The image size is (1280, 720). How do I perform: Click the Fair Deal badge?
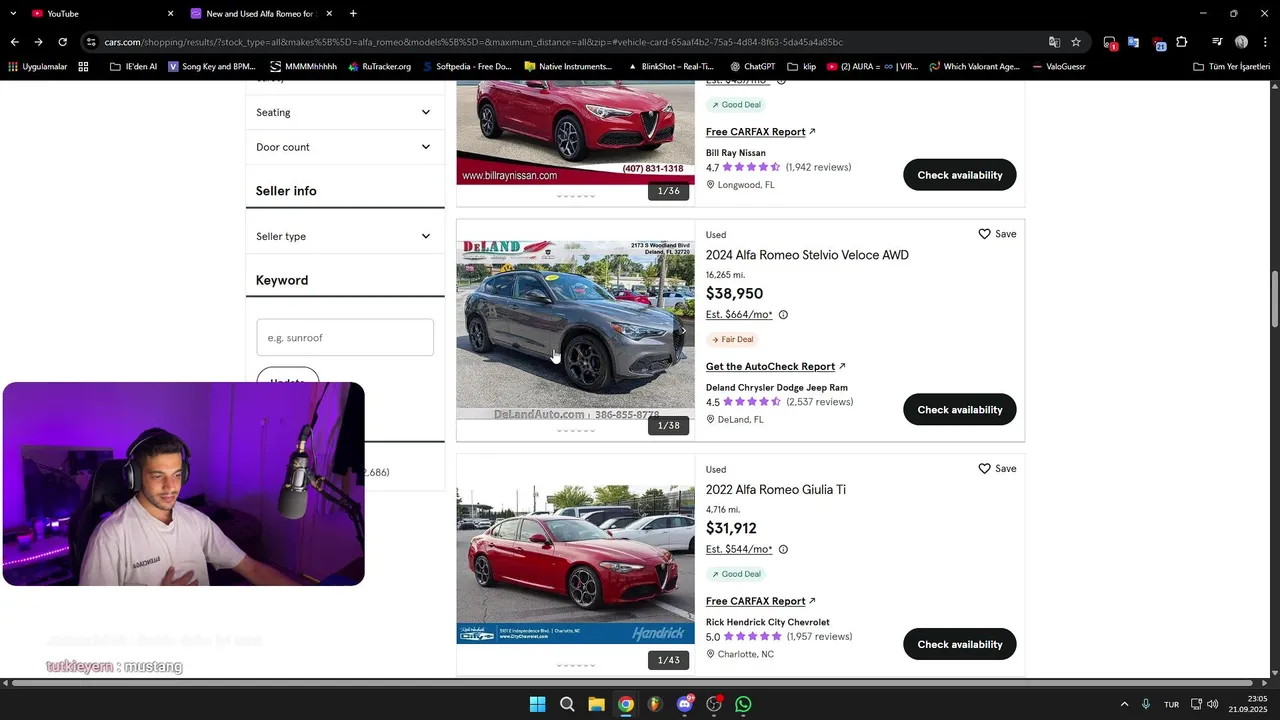[733, 340]
